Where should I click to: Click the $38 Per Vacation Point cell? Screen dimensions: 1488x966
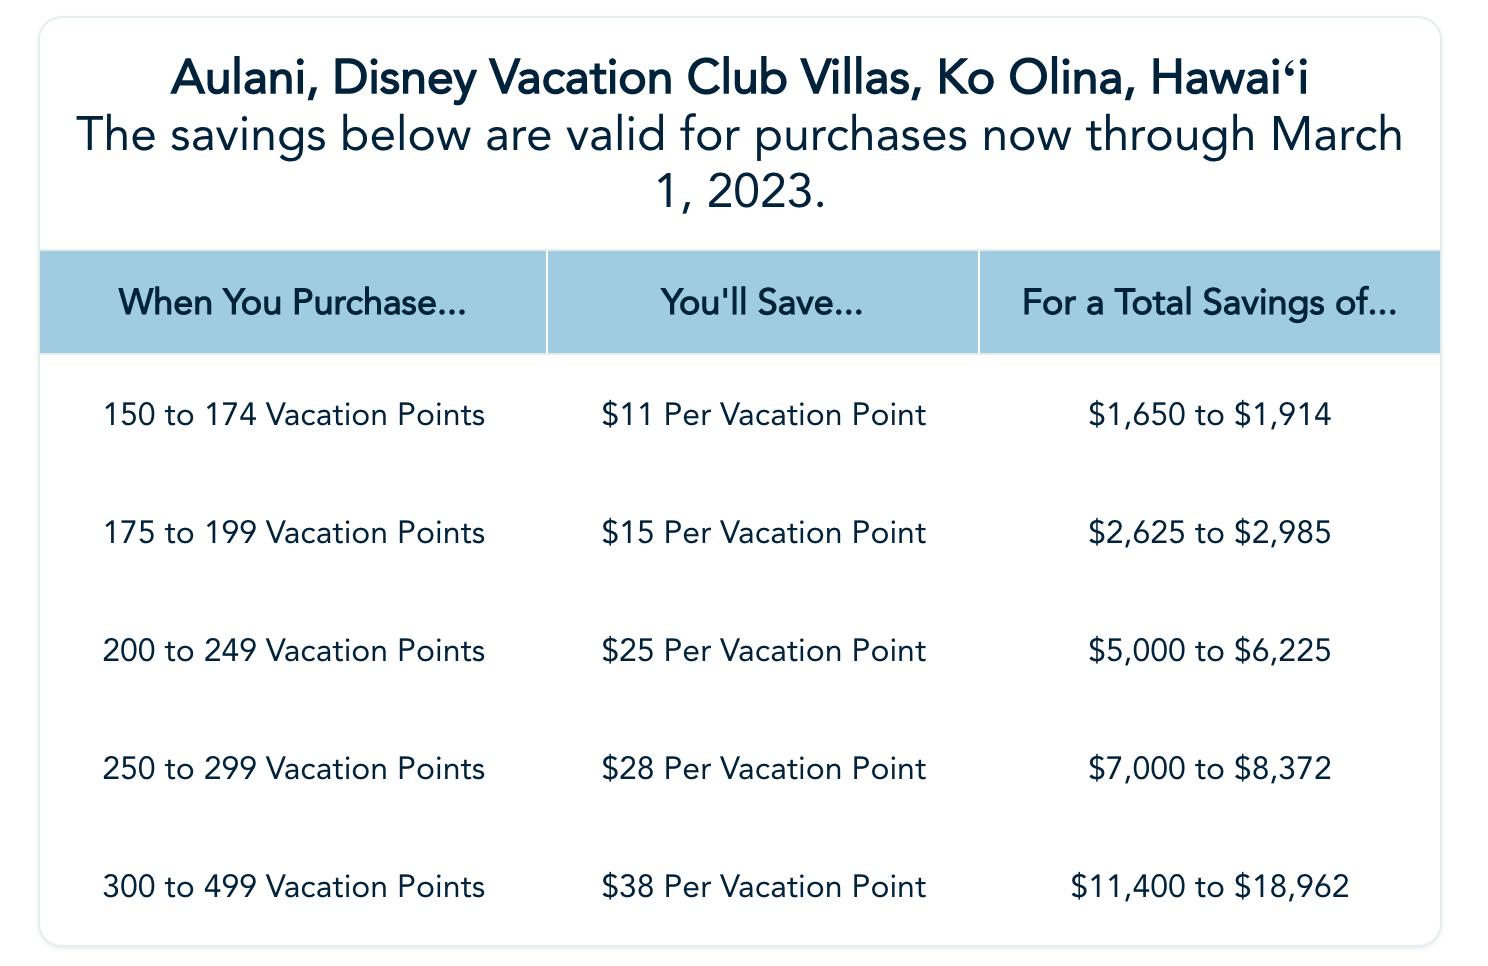[764, 886]
